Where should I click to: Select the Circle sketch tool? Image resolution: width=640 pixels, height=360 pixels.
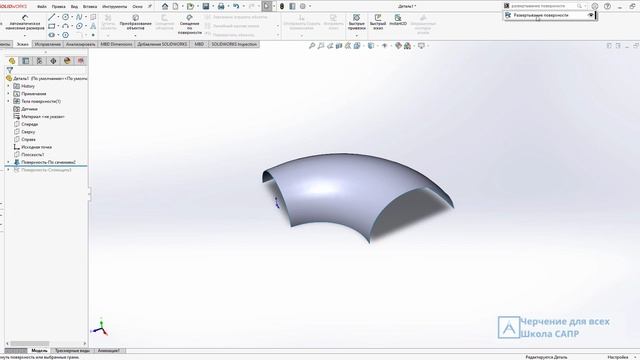pyautogui.click(x=65, y=17)
